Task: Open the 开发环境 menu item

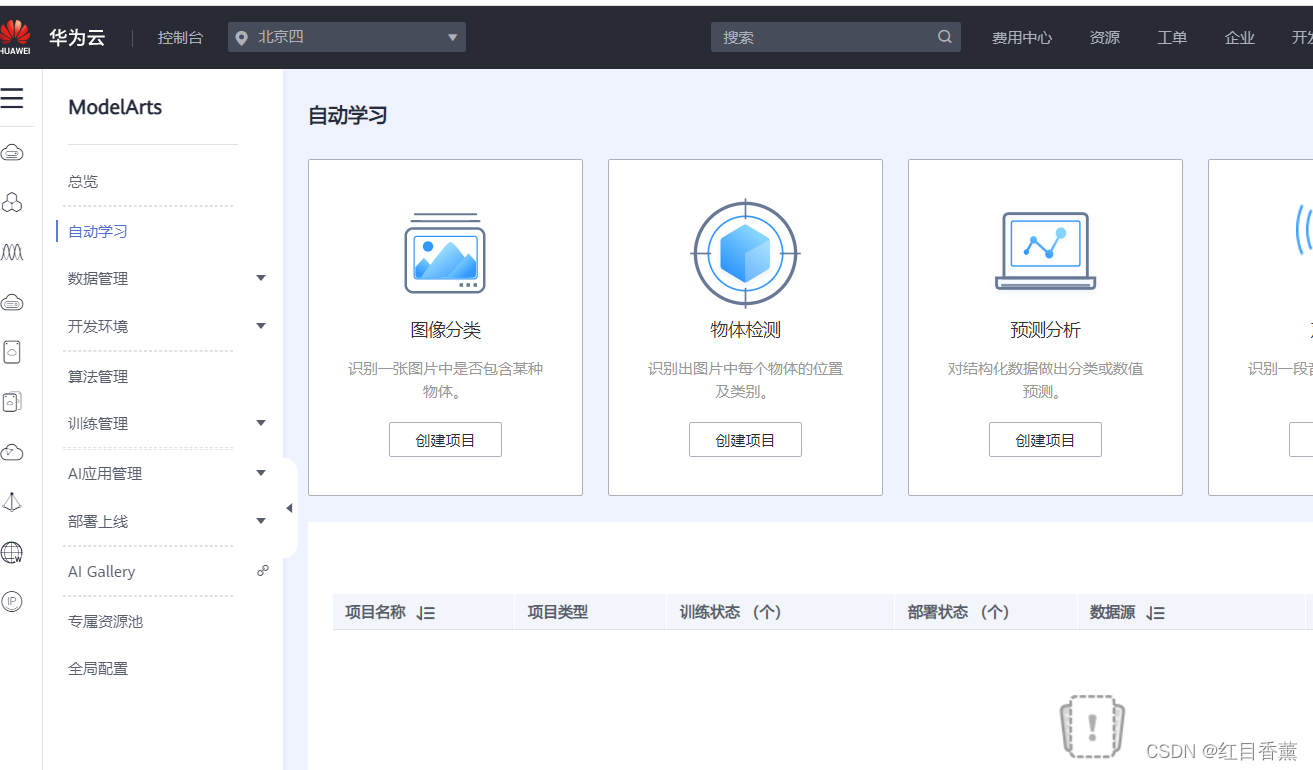Action: (x=98, y=327)
